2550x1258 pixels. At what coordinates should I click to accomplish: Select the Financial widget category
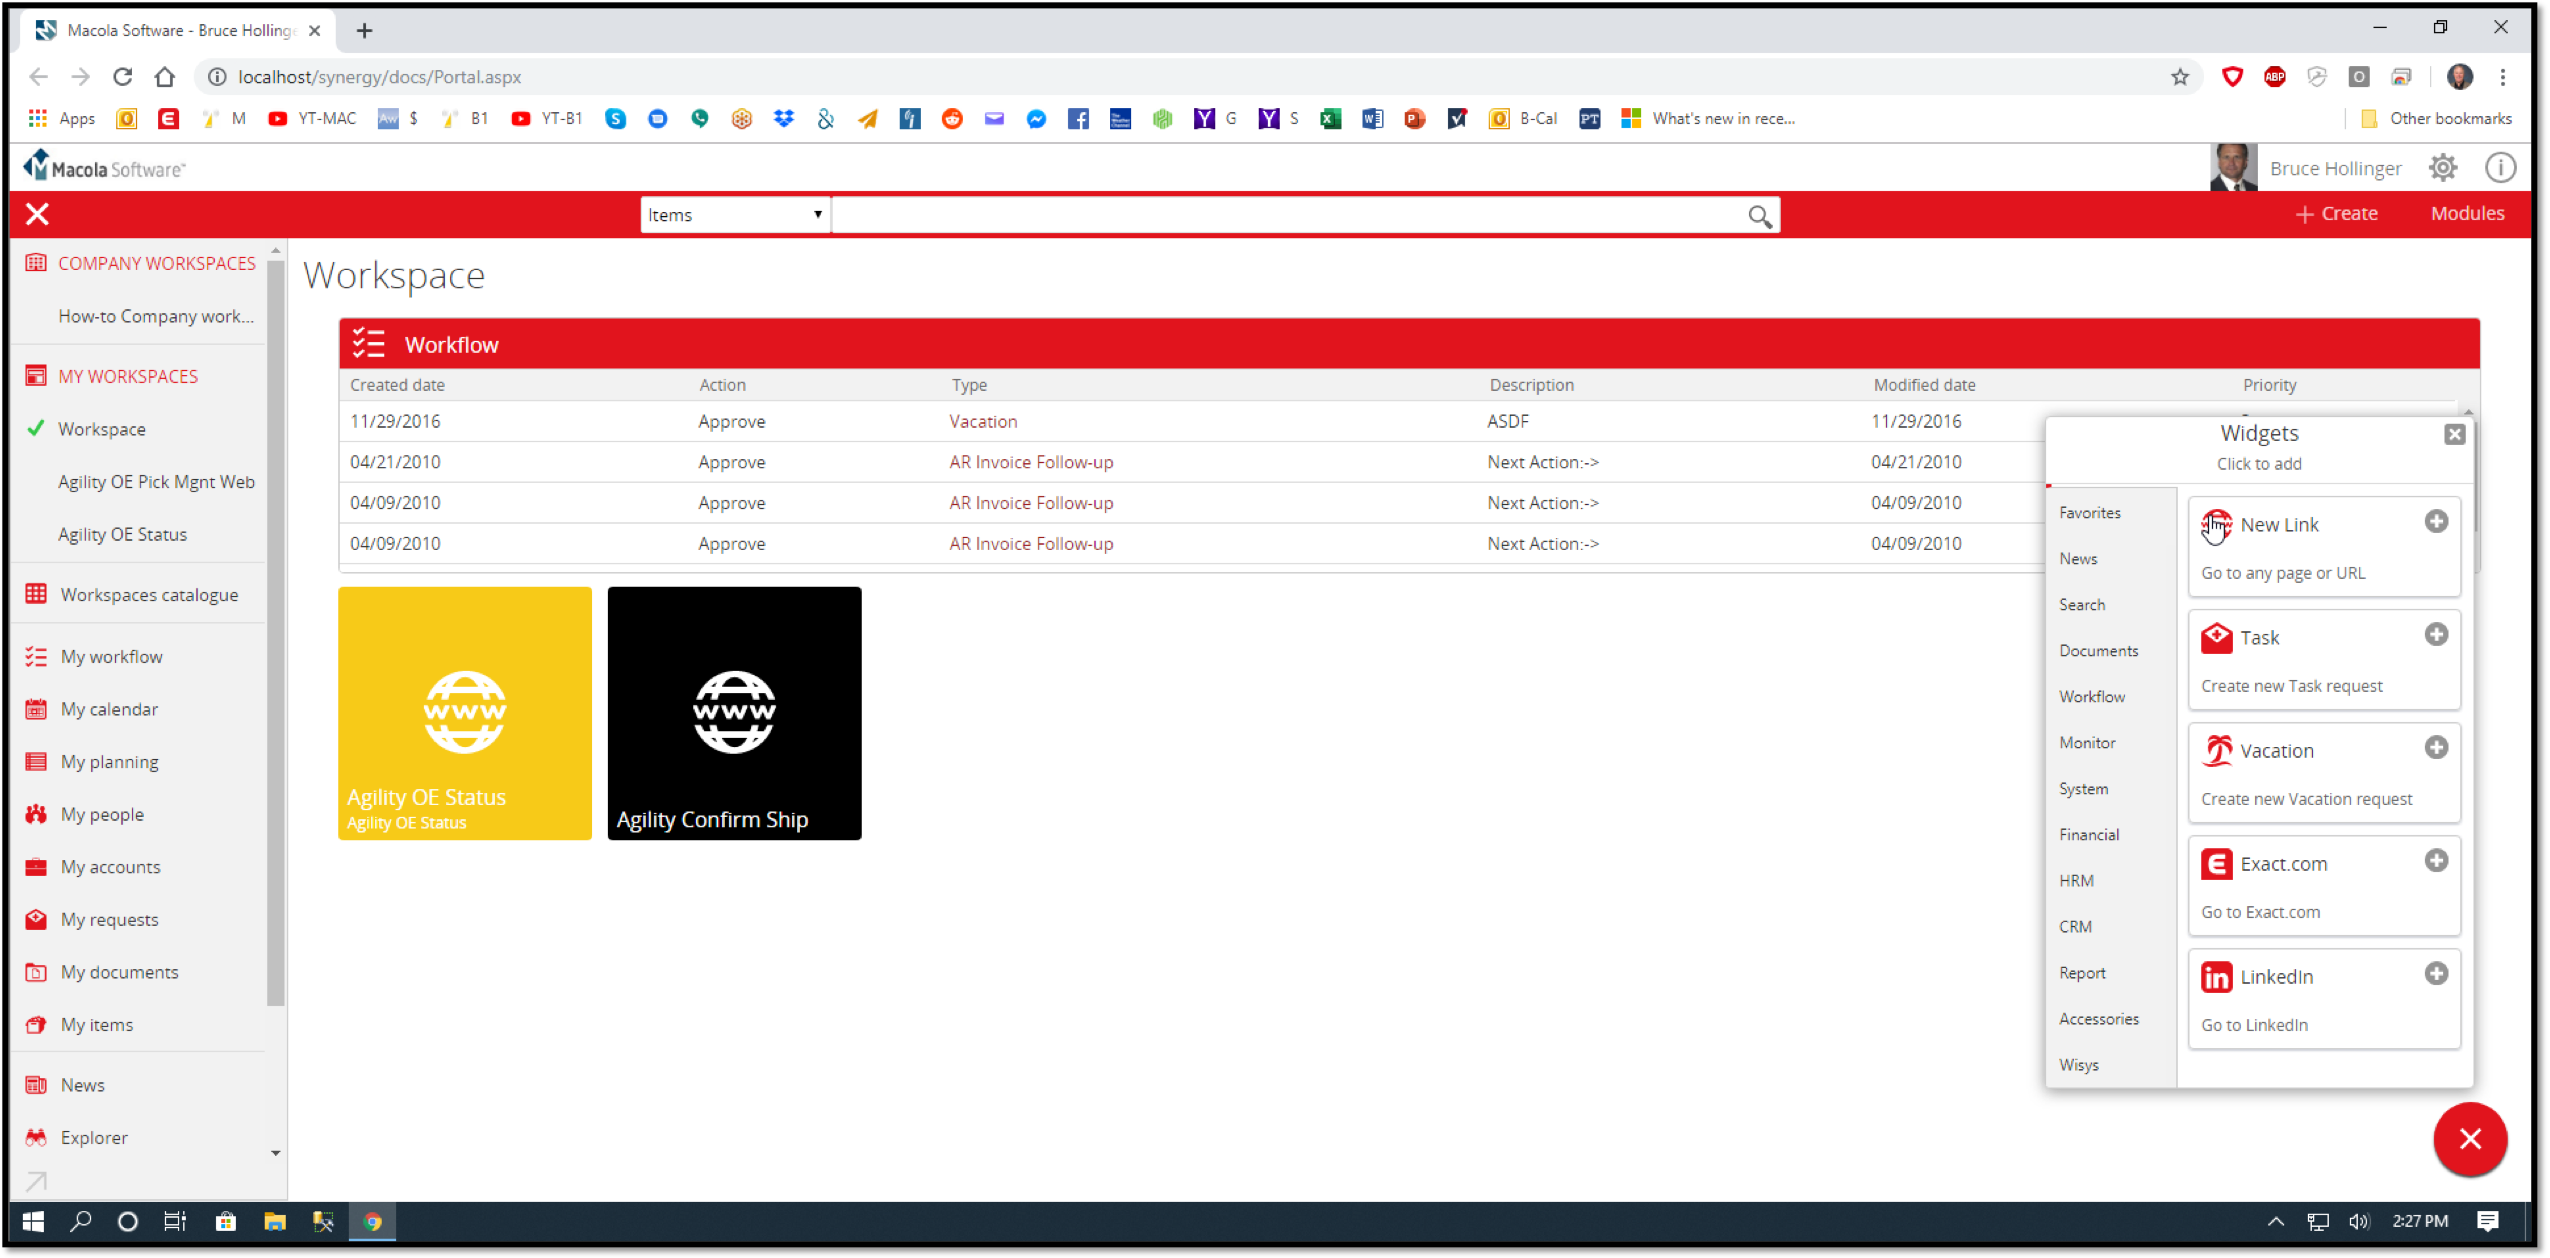pyautogui.click(x=2091, y=834)
